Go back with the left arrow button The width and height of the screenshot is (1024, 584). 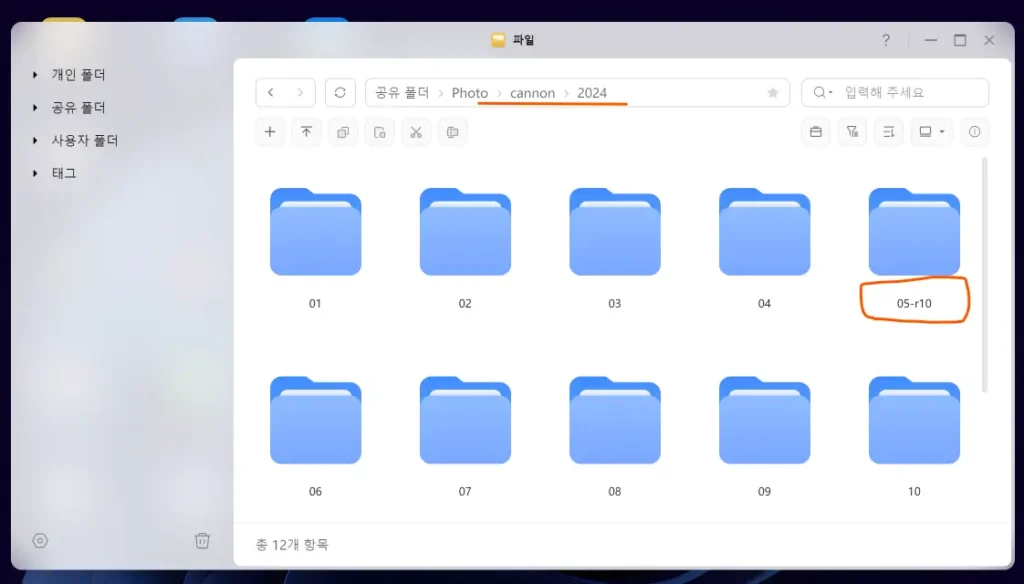[271, 93]
